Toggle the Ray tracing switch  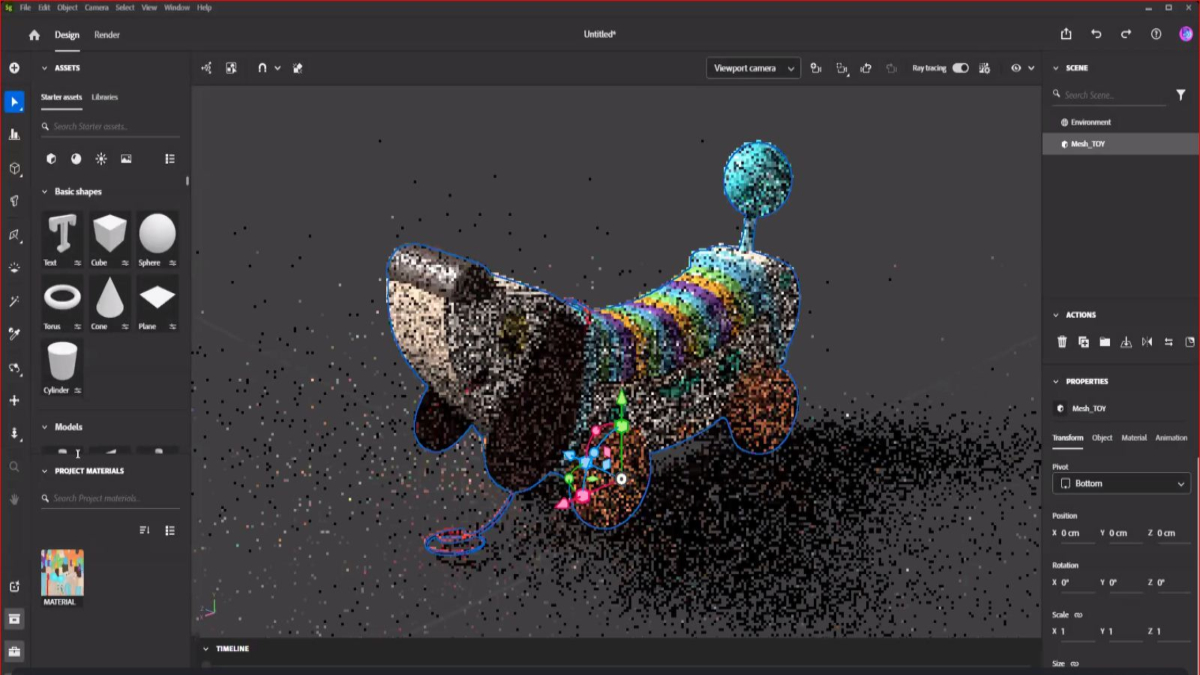(960, 68)
